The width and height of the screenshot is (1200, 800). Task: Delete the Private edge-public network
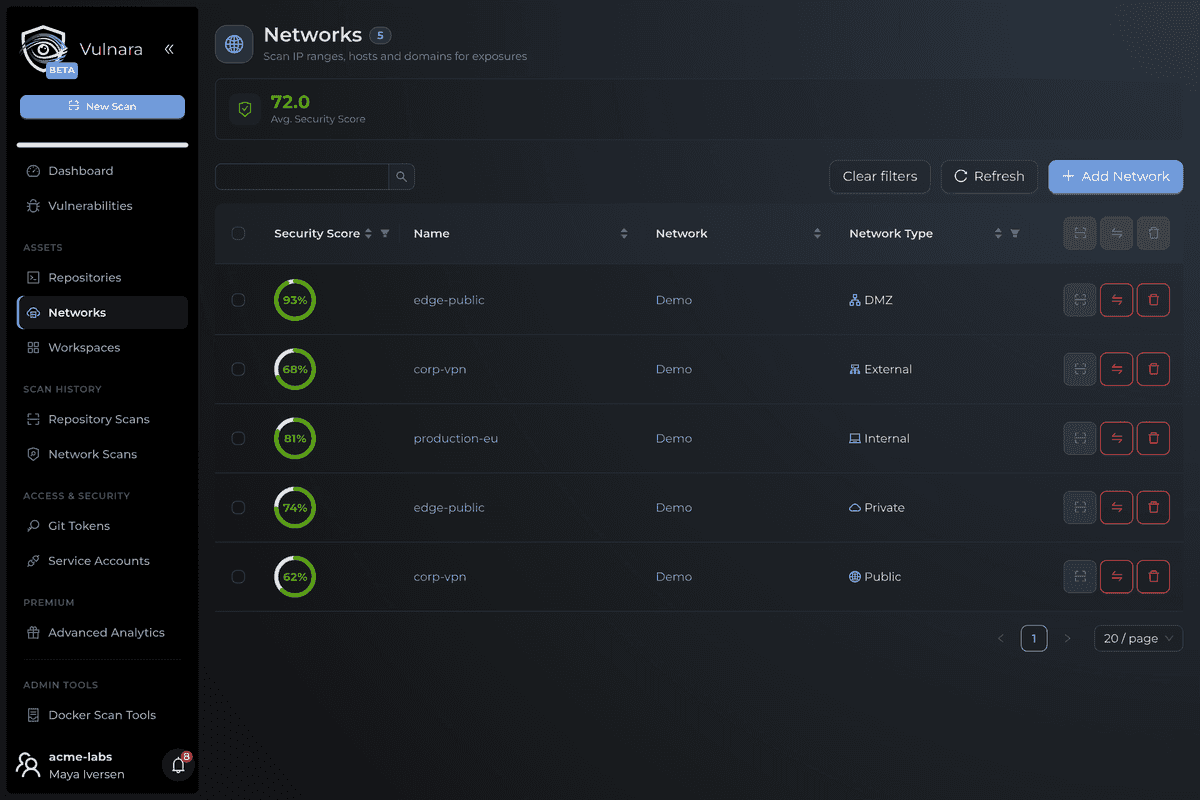[x=1153, y=507]
